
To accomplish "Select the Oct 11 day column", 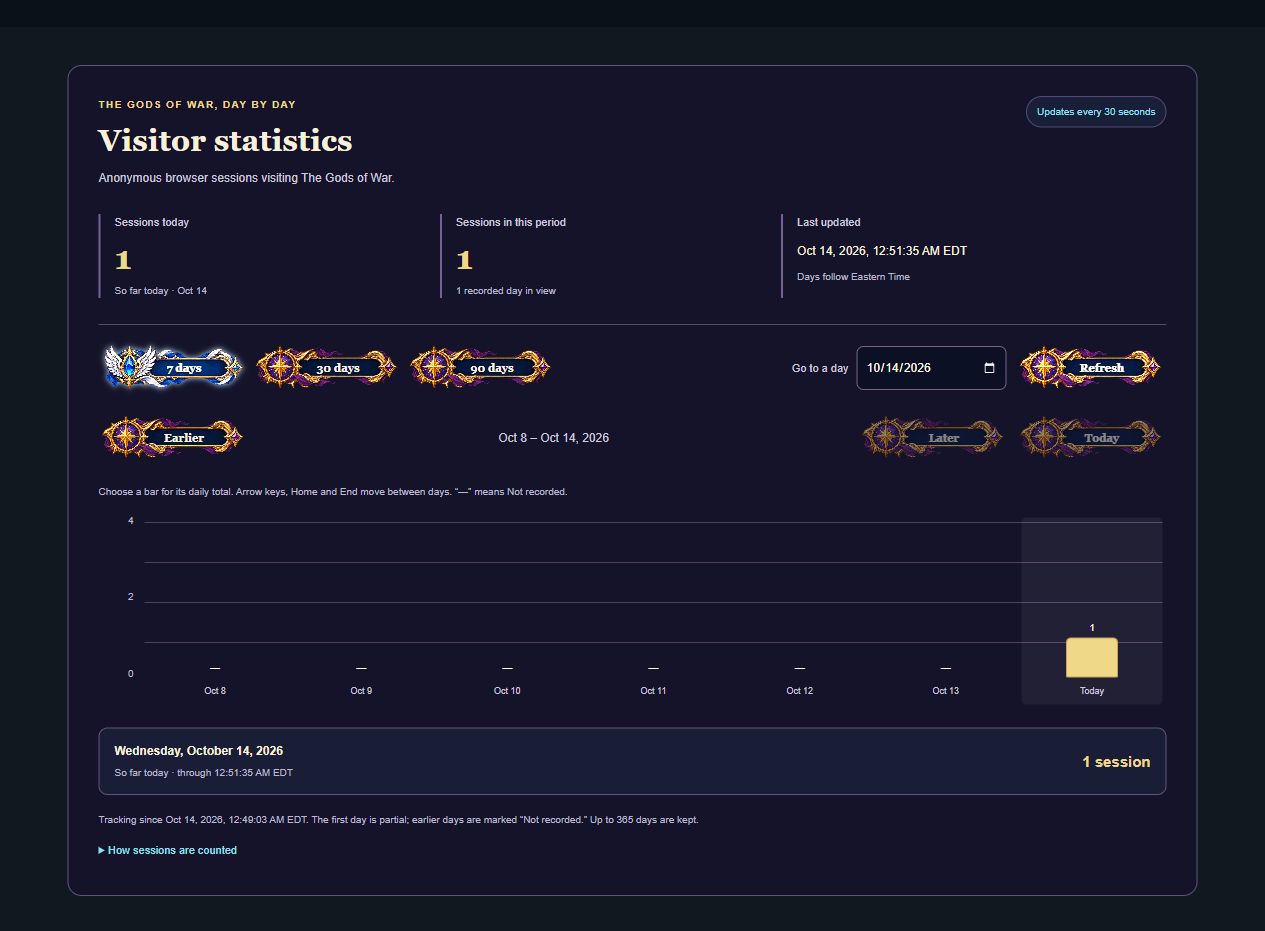I will 653,611.
